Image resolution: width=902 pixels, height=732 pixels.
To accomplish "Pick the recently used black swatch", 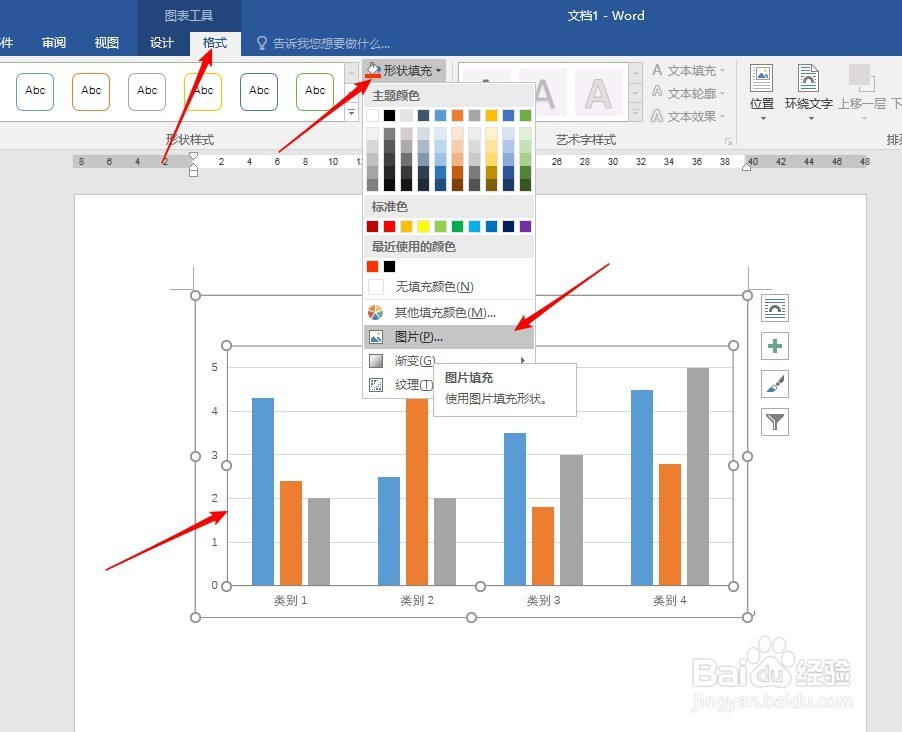I will (x=389, y=266).
